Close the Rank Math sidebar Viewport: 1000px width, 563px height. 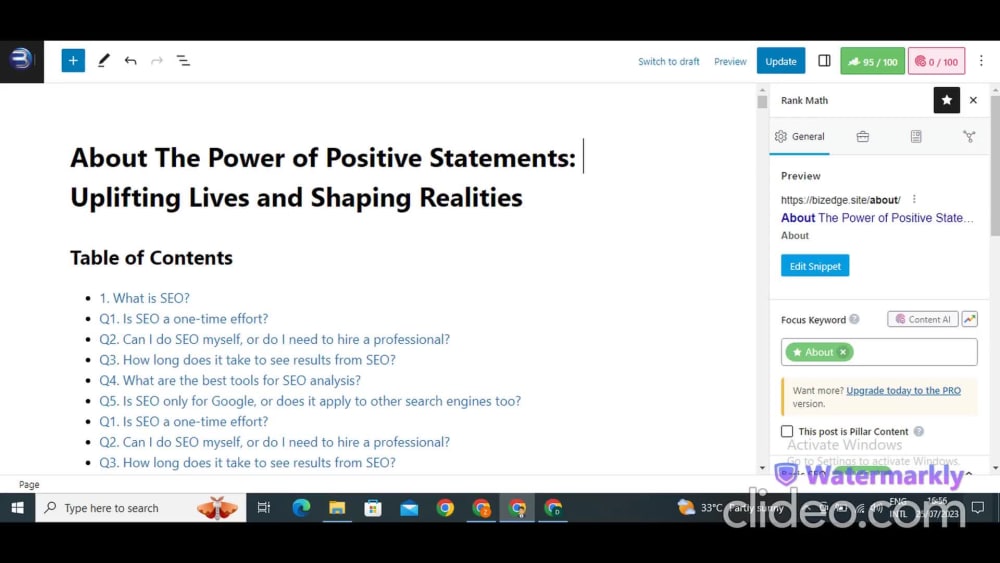973,100
